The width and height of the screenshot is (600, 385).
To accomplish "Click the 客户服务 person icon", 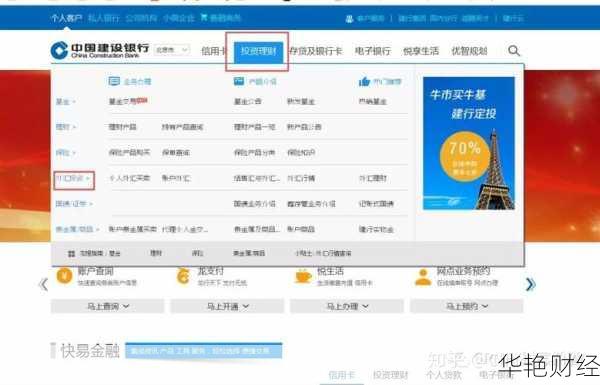I will point(349,18).
